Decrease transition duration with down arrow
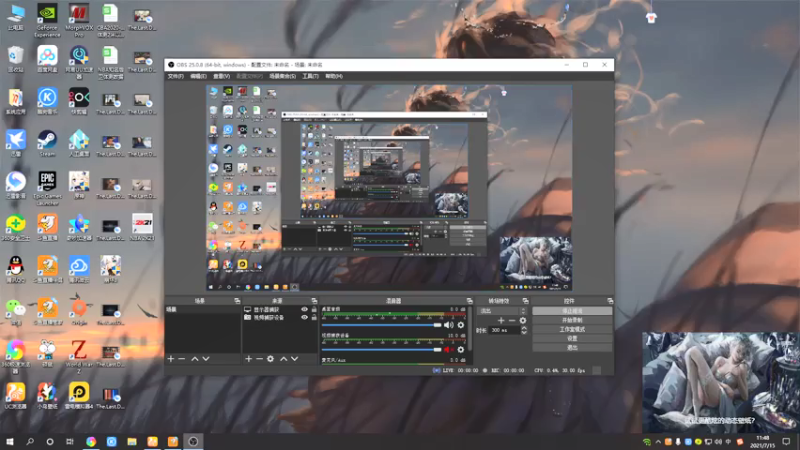This screenshot has height=450, width=800. click(524, 333)
